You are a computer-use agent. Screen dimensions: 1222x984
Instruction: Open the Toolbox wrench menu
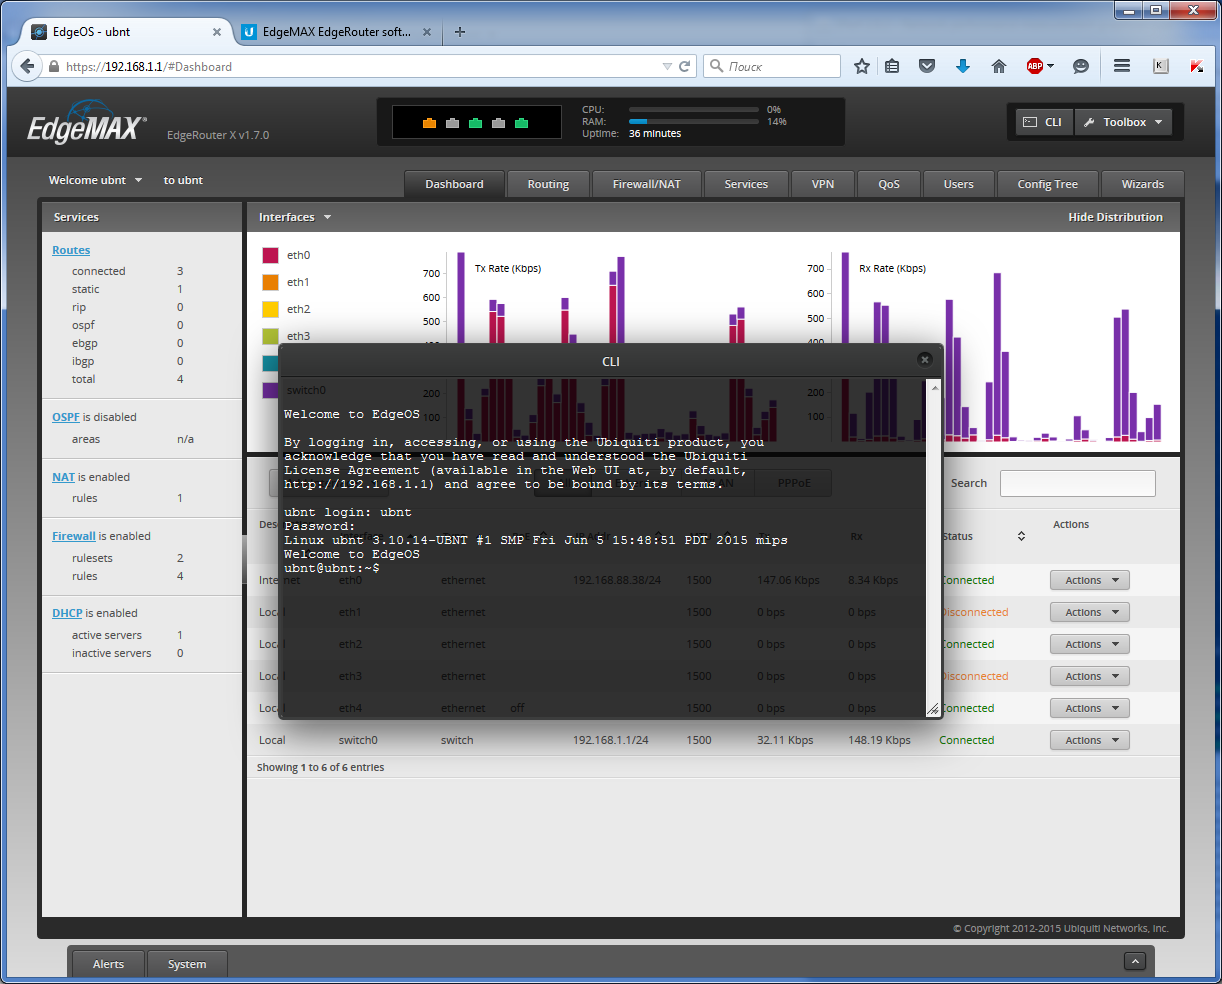click(1122, 121)
